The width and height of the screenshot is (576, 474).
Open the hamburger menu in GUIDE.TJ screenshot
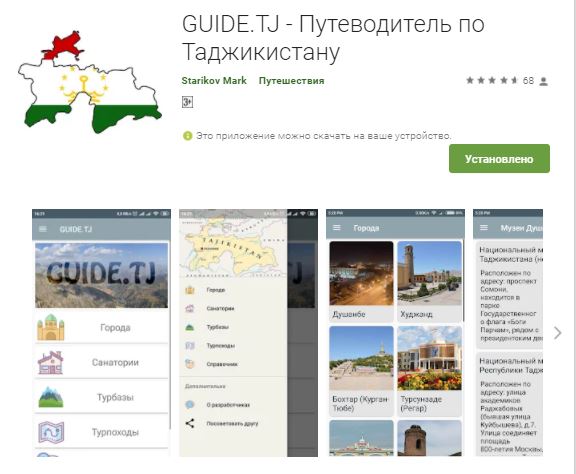click(43, 229)
